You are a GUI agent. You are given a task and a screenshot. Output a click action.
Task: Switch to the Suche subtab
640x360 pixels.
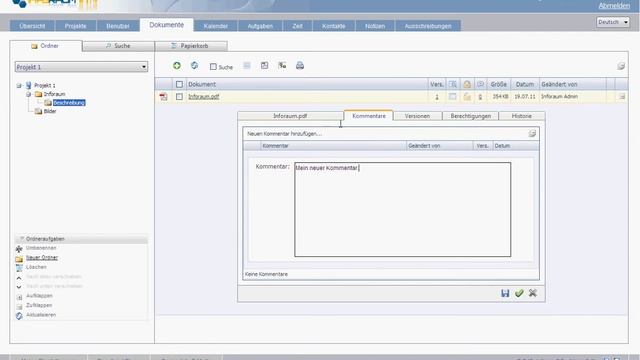click(118, 46)
